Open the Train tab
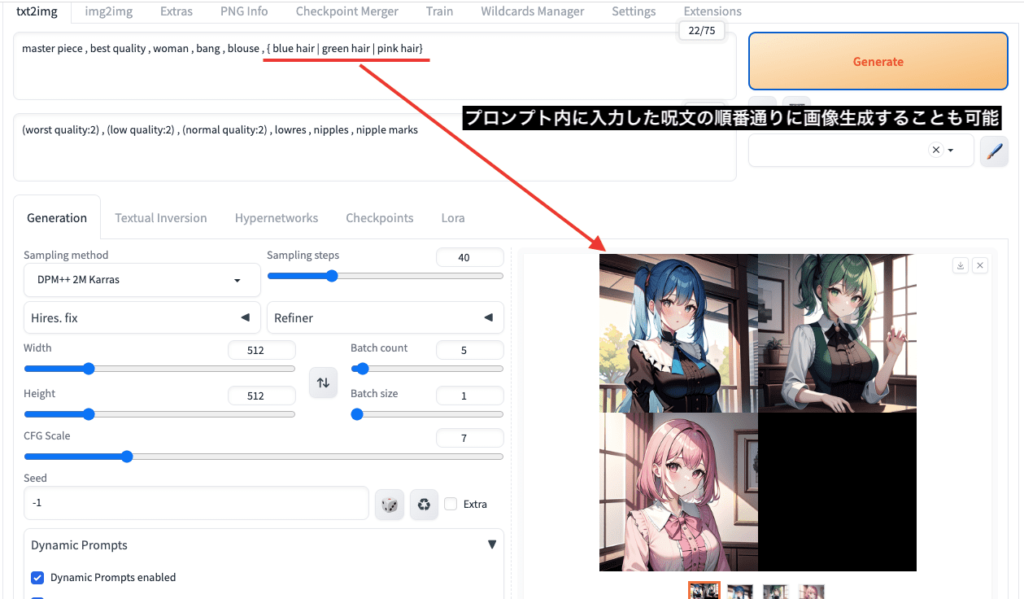 [440, 11]
